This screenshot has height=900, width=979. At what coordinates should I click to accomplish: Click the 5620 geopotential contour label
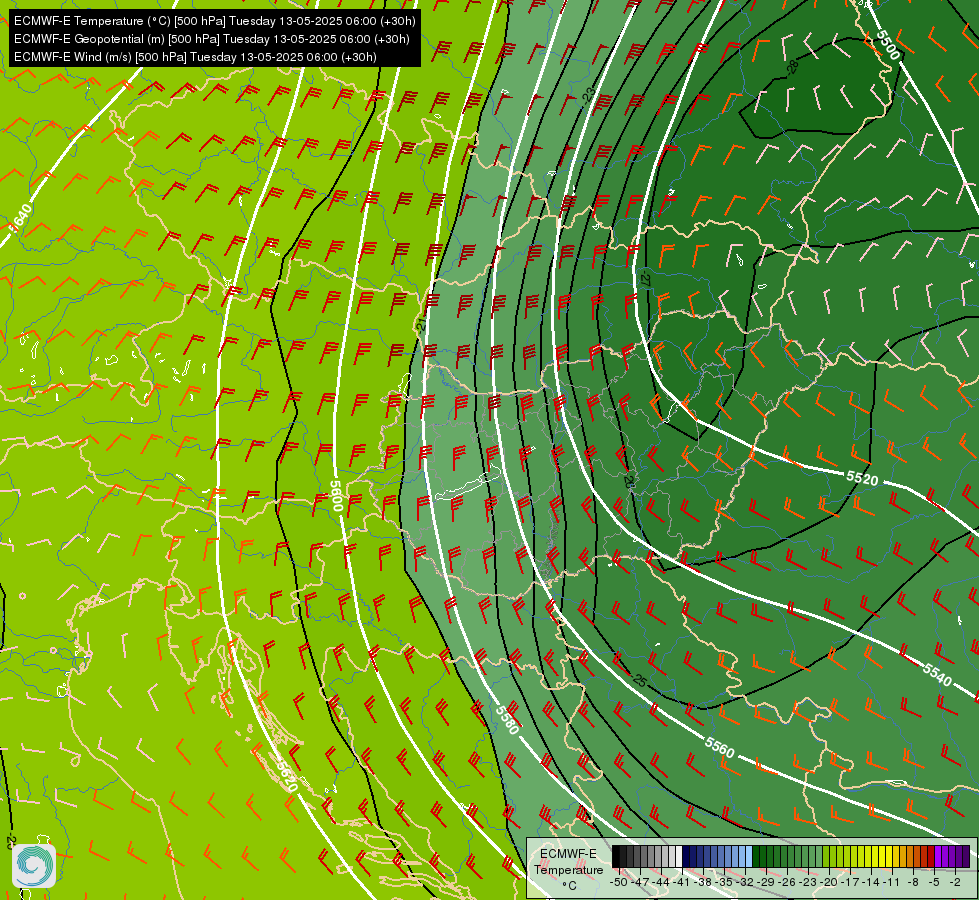[x=286, y=776]
